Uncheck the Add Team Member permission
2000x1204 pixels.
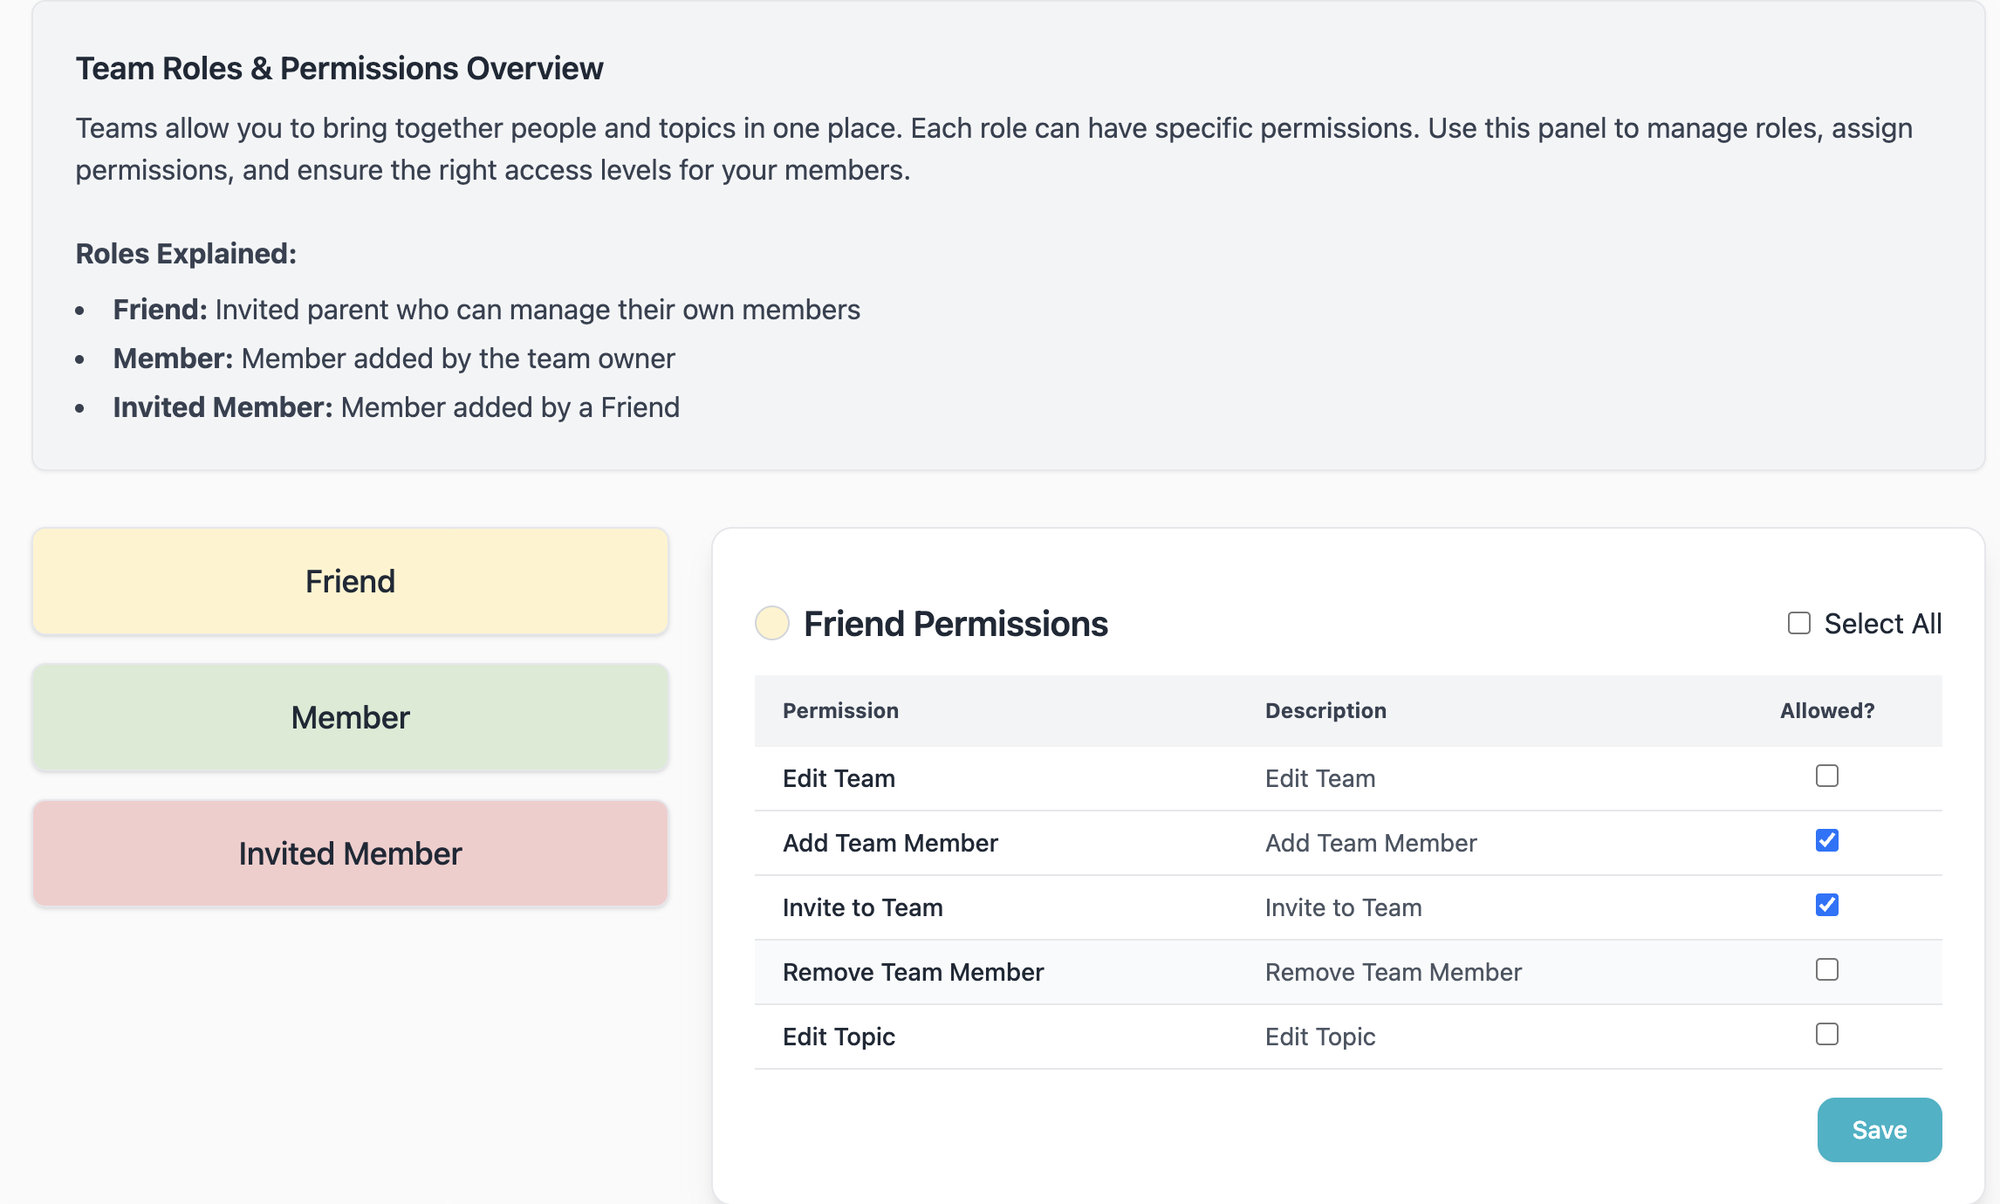(x=1827, y=841)
